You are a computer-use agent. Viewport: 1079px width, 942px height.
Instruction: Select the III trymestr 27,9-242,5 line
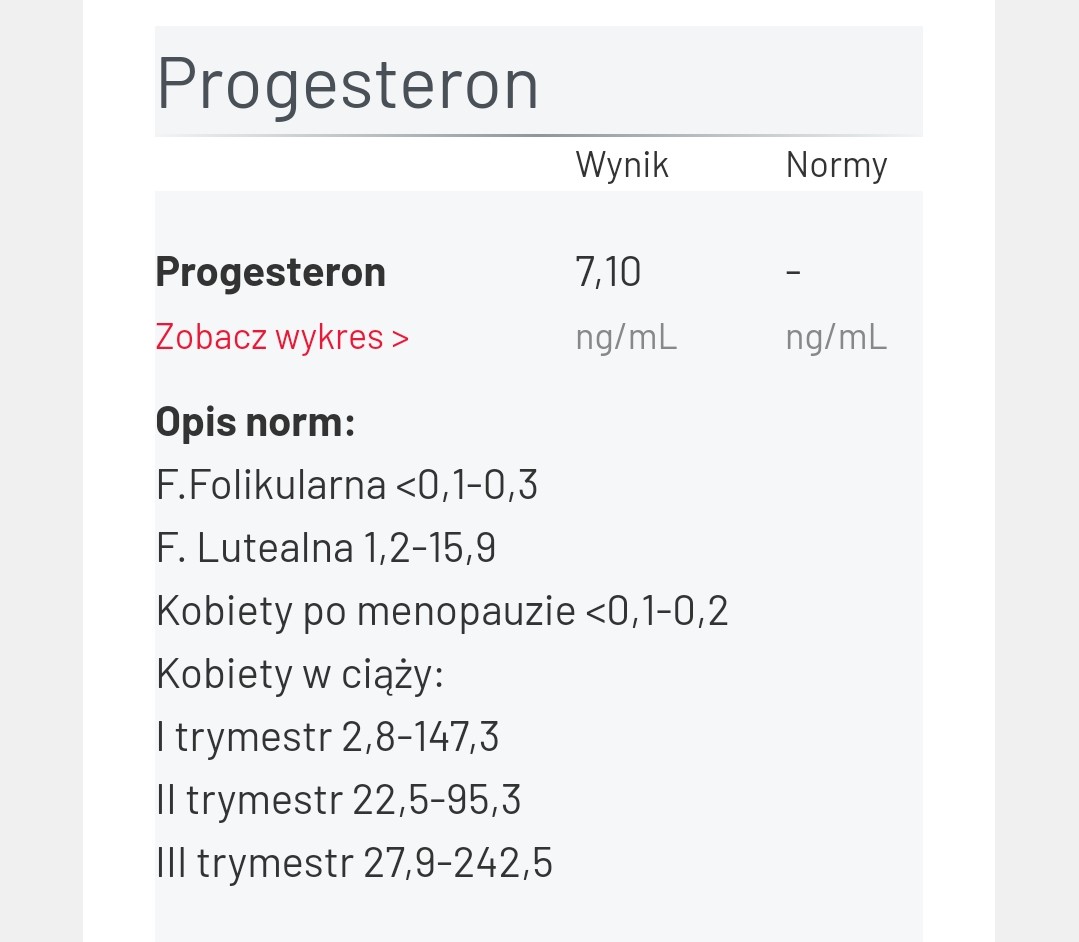[354, 863]
